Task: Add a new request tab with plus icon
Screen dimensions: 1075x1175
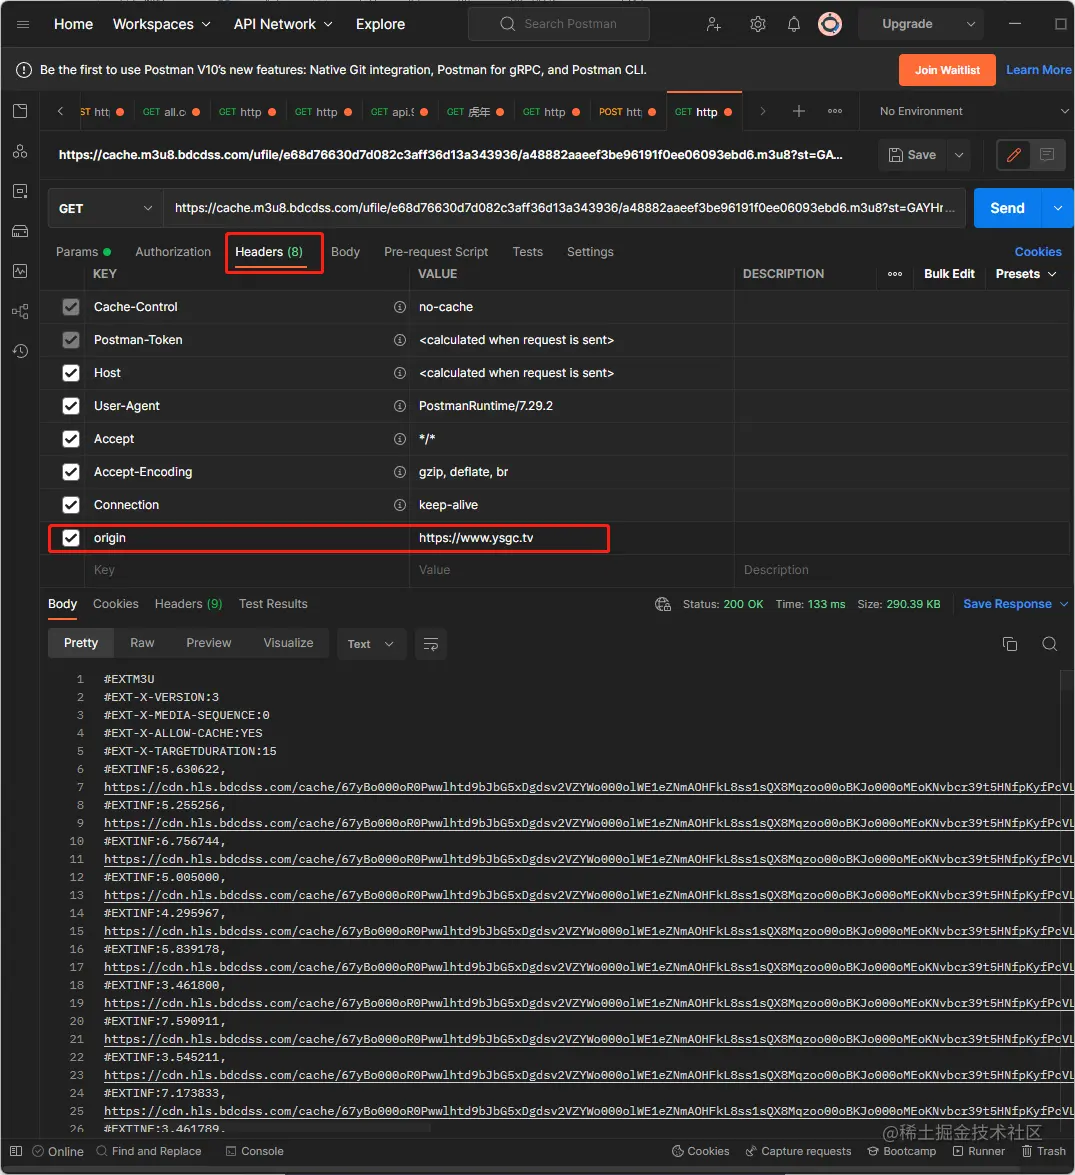Action: click(x=799, y=111)
